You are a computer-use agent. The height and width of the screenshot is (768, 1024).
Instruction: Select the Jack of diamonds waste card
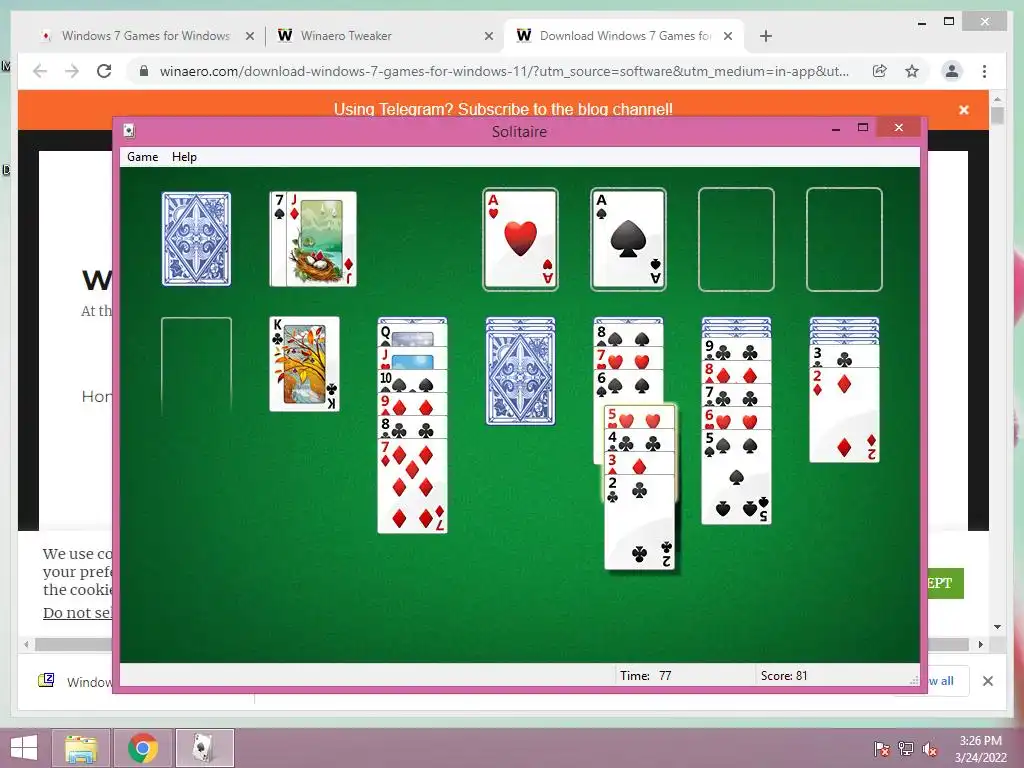coord(321,239)
